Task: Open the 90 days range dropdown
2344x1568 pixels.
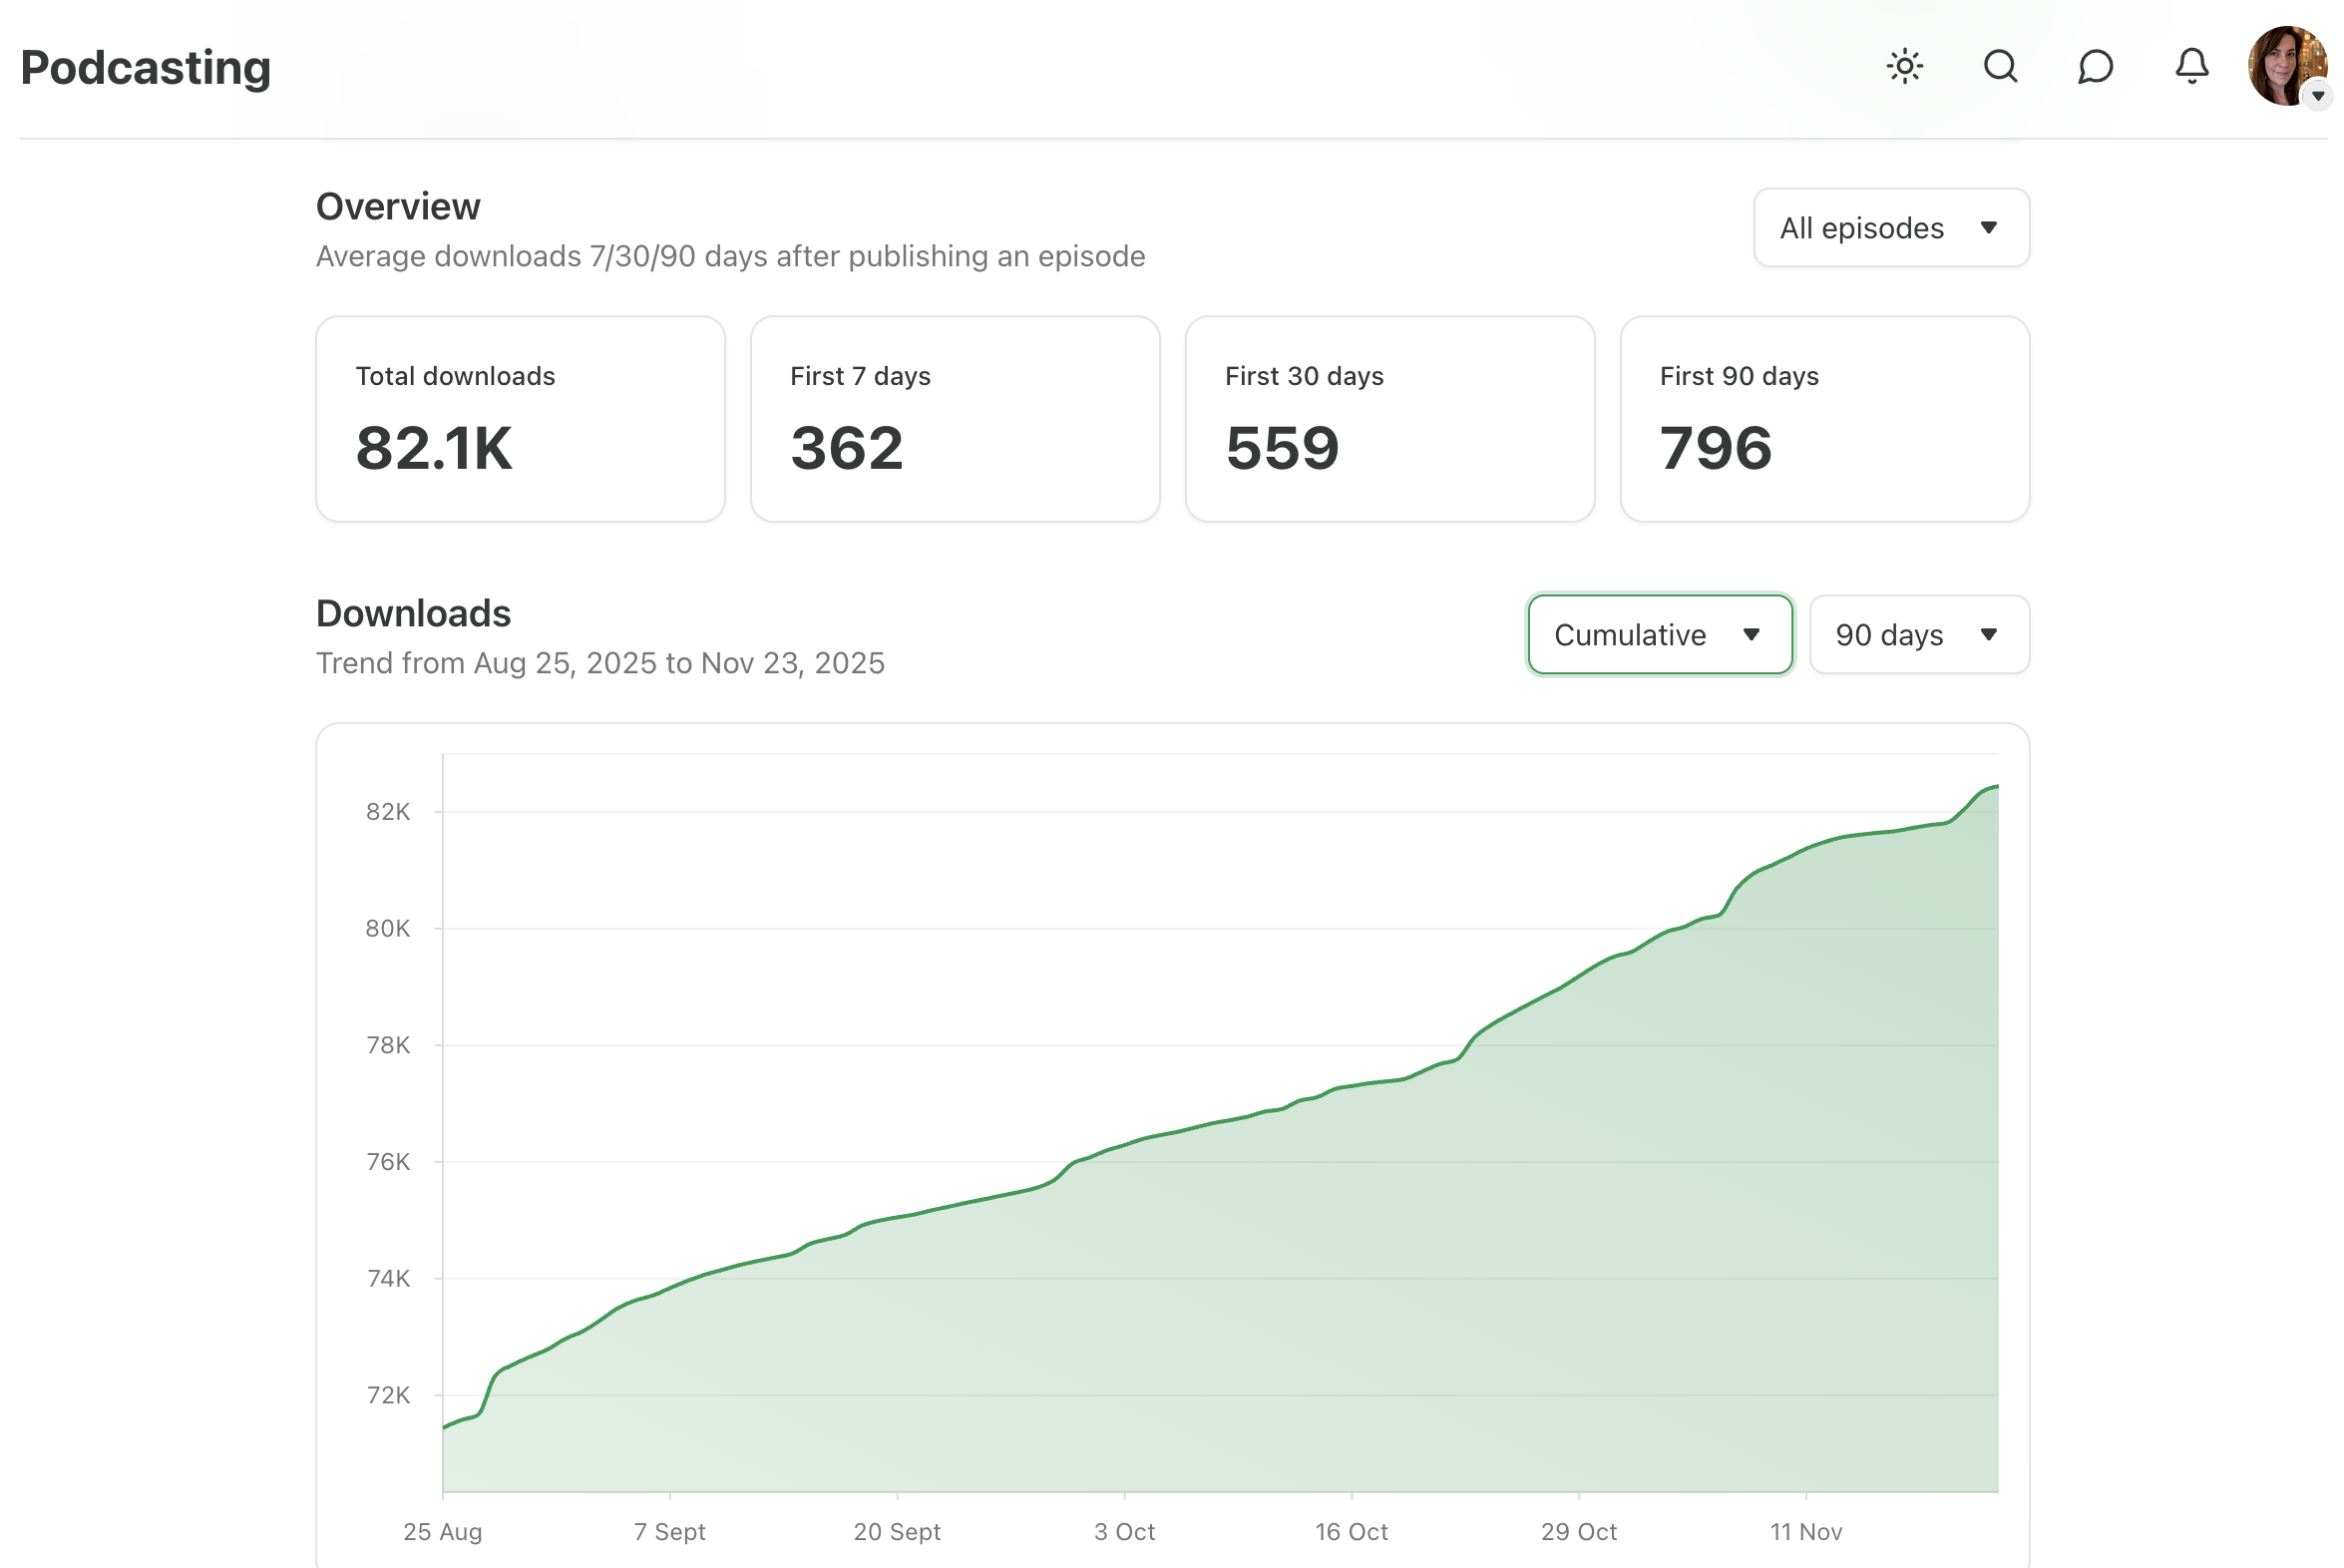Action: [1918, 635]
